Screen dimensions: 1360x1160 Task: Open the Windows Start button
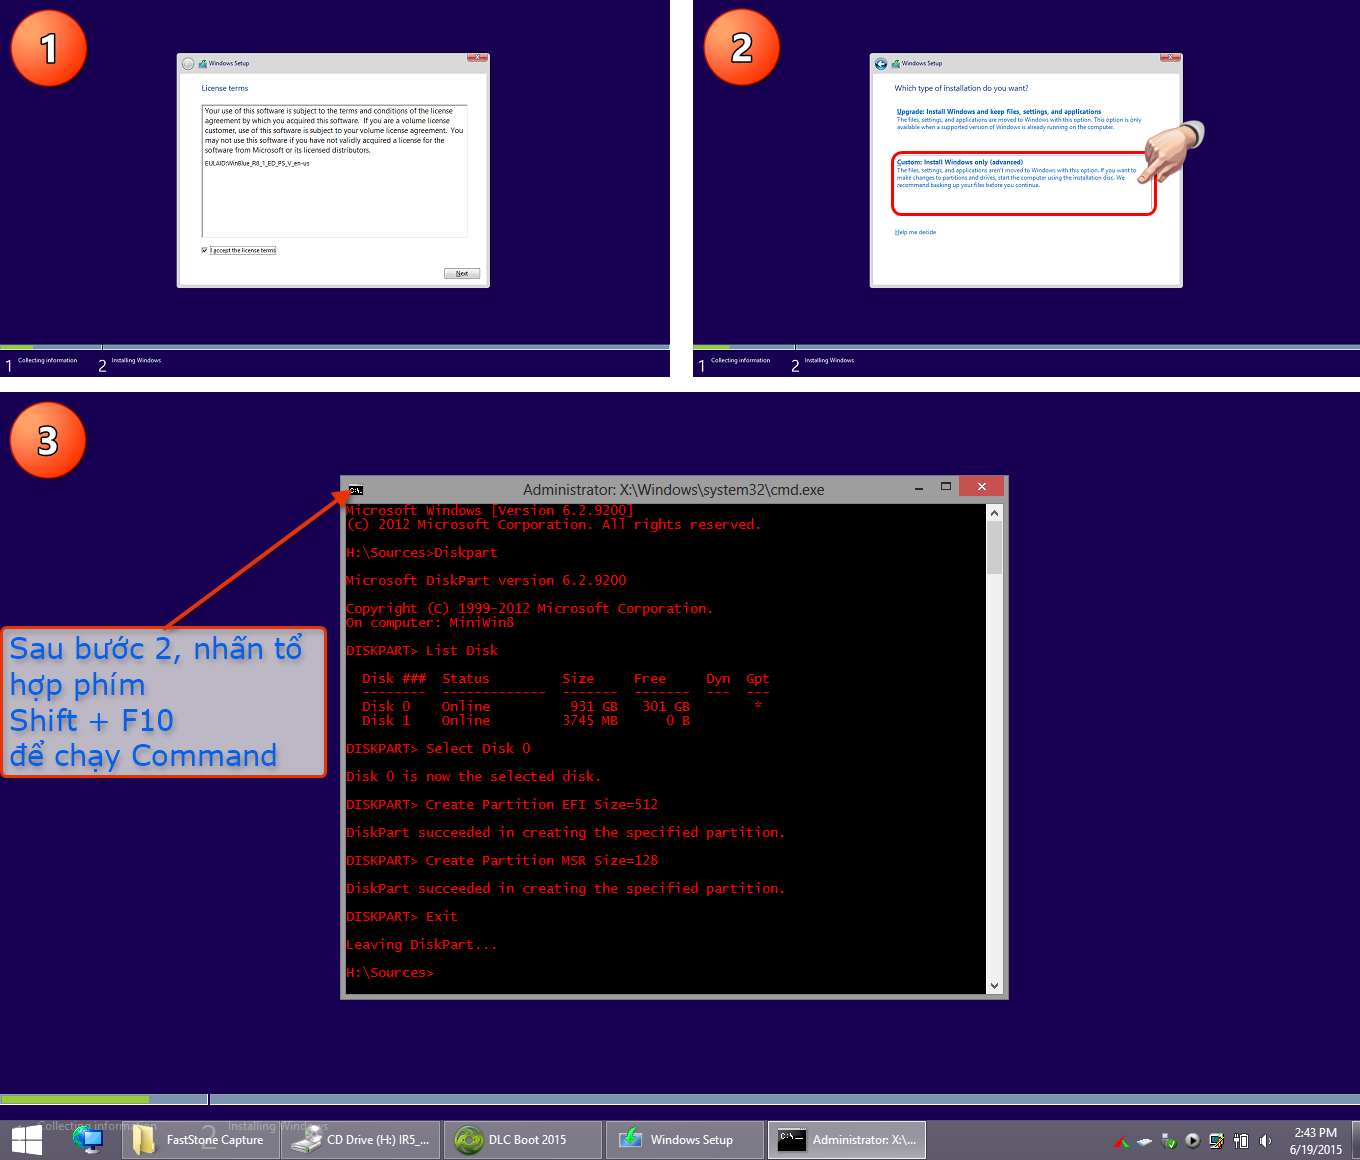click(x=27, y=1140)
